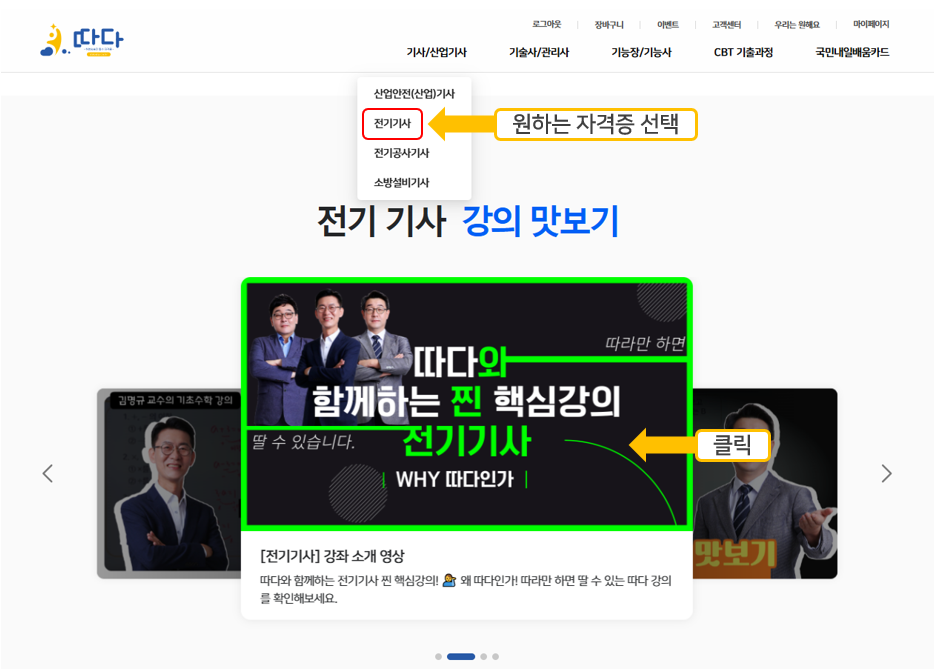Open the 기술사/관리사 main menu
Screen dimensions: 934x669
click(x=539, y=52)
